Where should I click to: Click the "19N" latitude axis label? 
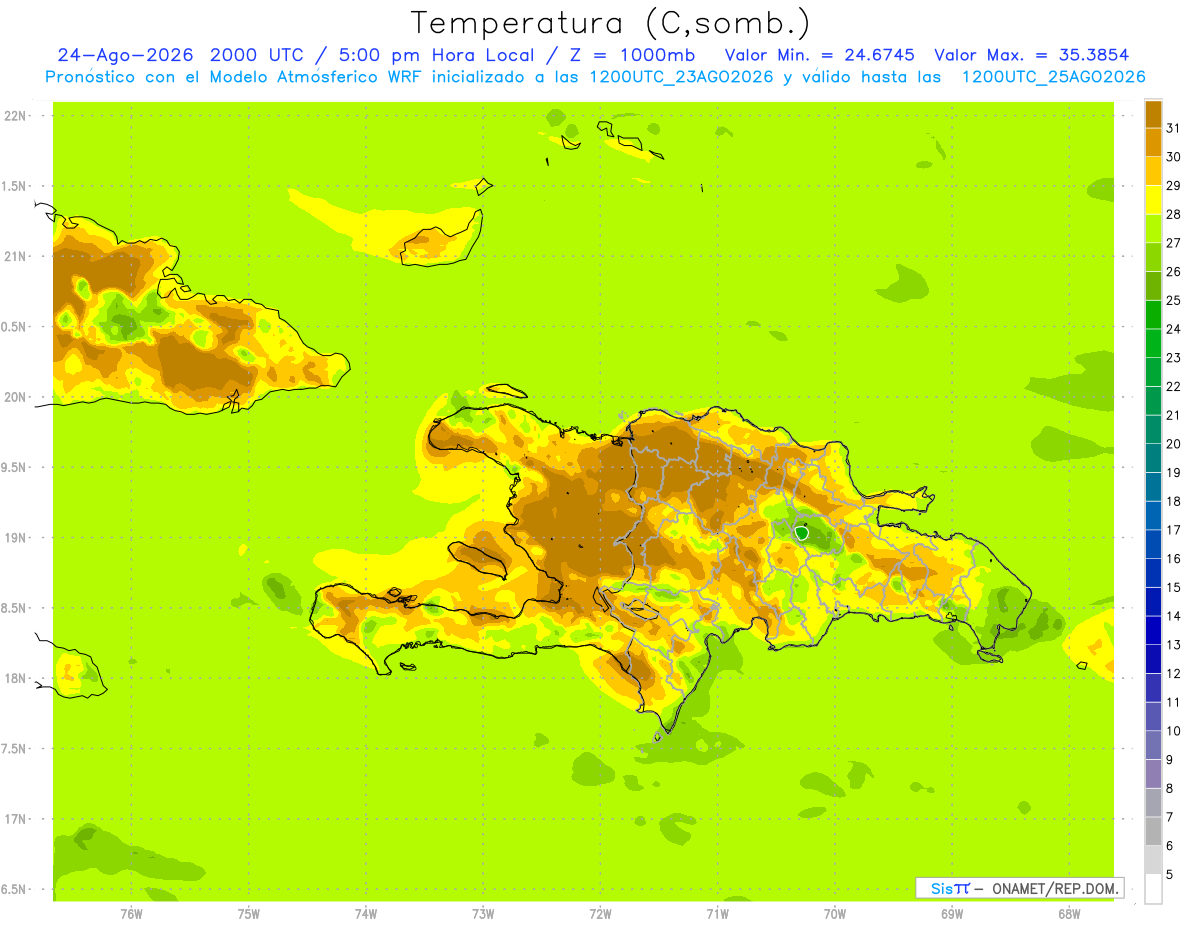16,537
